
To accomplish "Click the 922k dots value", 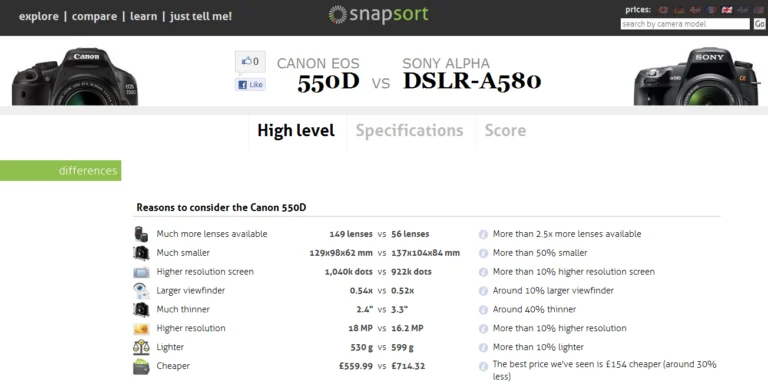I will tap(411, 272).
